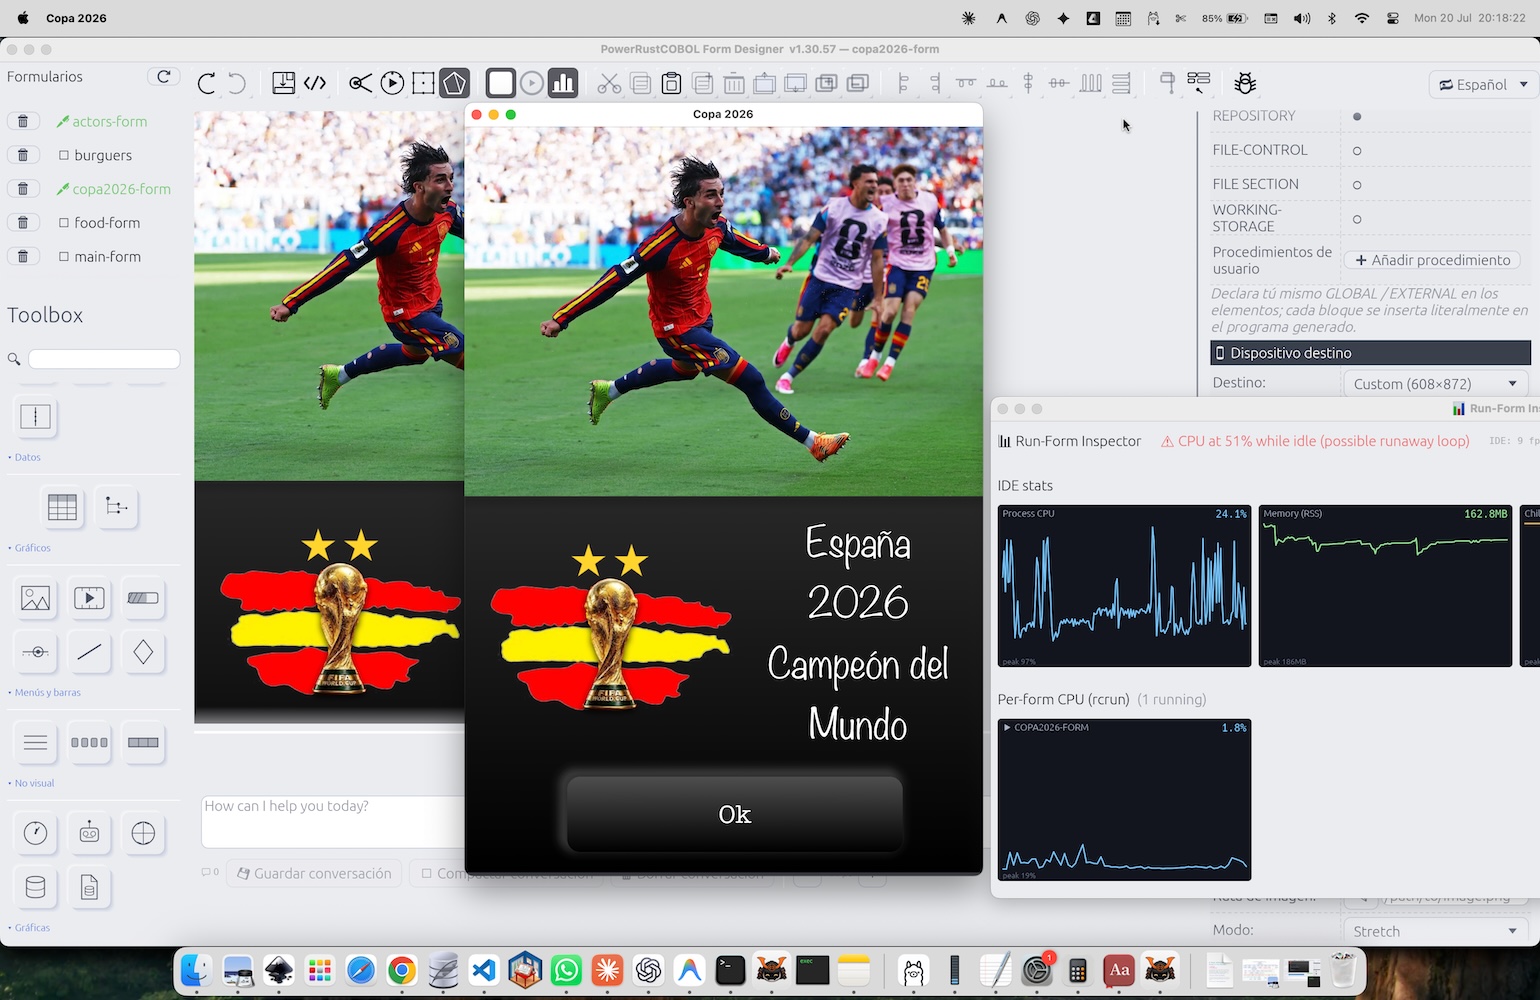Open the Modo Stretch dropdown
This screenshot has width=1540, height=1000.
[x=1436, y=931]
